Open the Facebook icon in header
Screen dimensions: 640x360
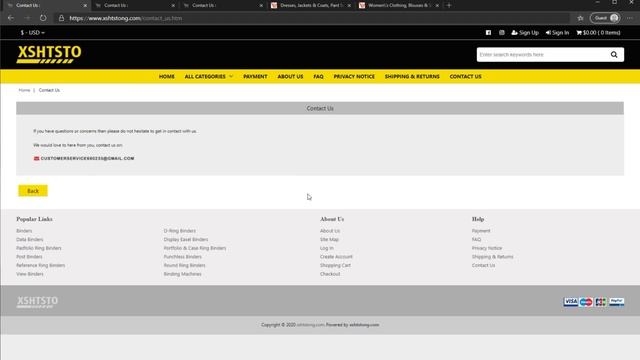(x=488, y=33)
